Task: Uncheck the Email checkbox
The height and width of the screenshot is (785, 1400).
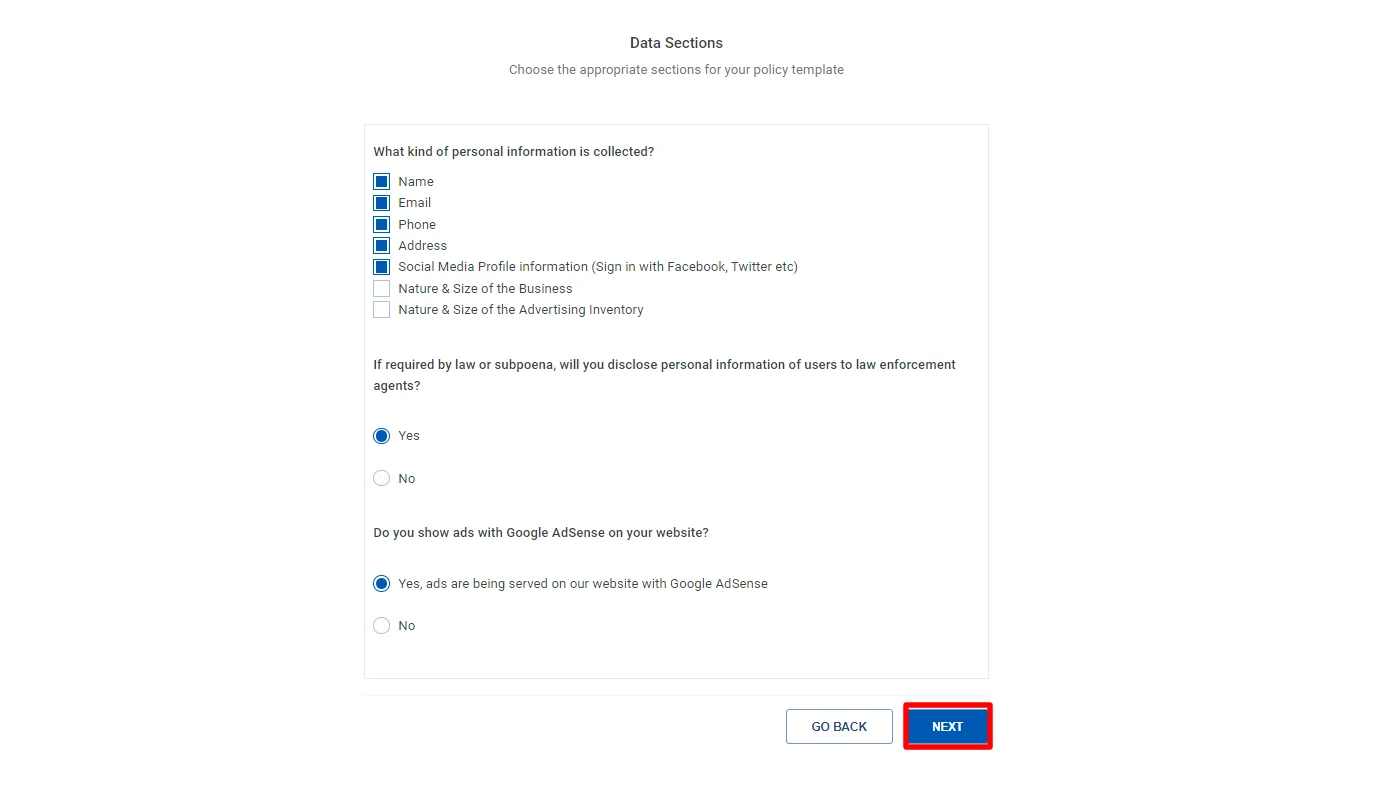Action: pos(381,202)
